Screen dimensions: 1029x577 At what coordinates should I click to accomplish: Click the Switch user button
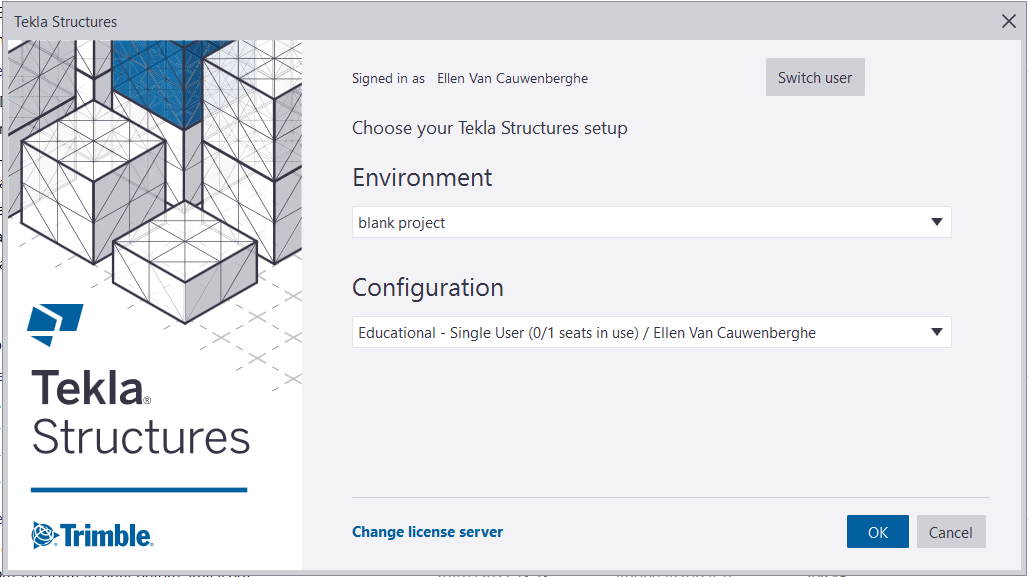[x=814, y=77]
